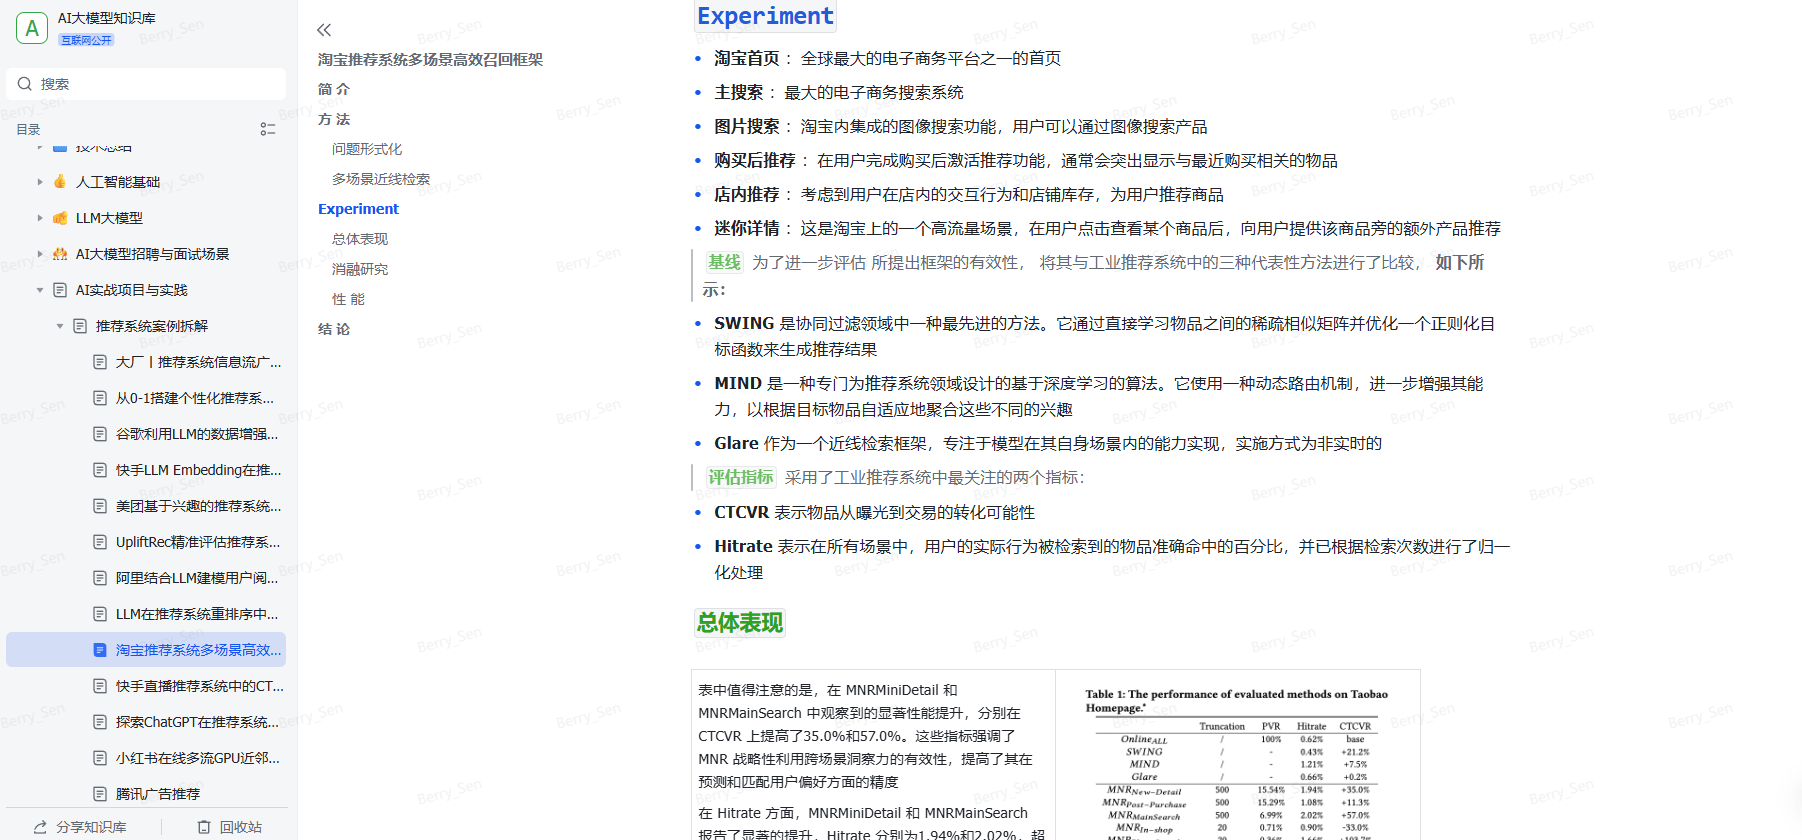Click the share icon next to 分享知识库
Screen dimensions: 1802x840
point(41,827)
